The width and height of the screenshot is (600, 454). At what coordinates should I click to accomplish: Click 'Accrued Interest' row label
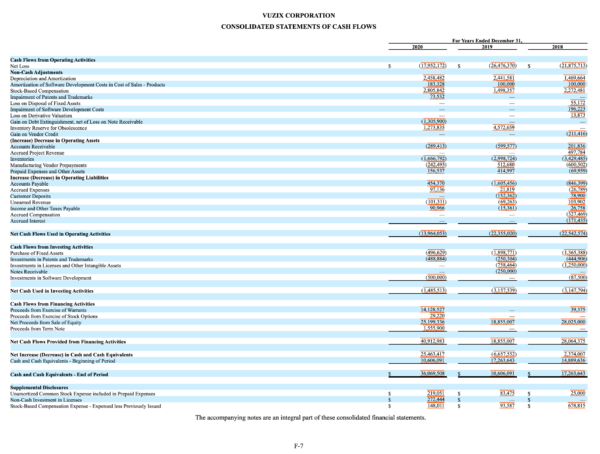(x=28, y=221)
